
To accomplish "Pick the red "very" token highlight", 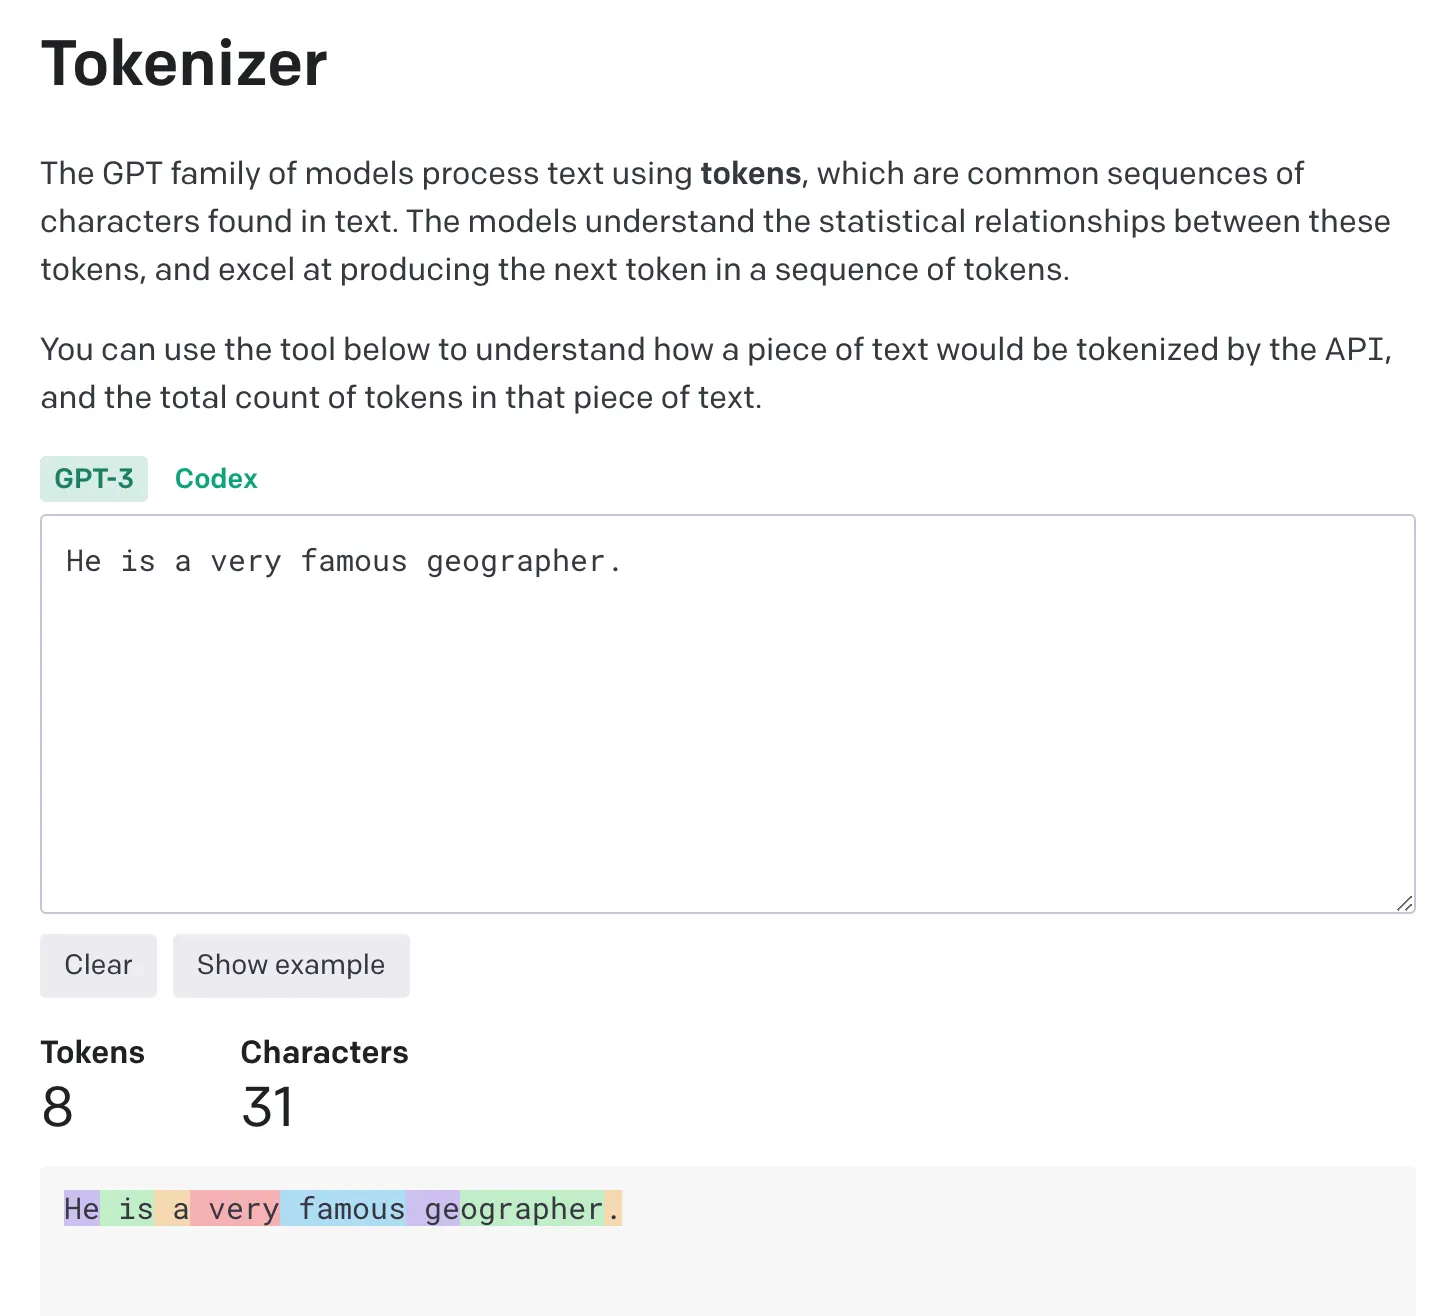I will (236, 1209).
